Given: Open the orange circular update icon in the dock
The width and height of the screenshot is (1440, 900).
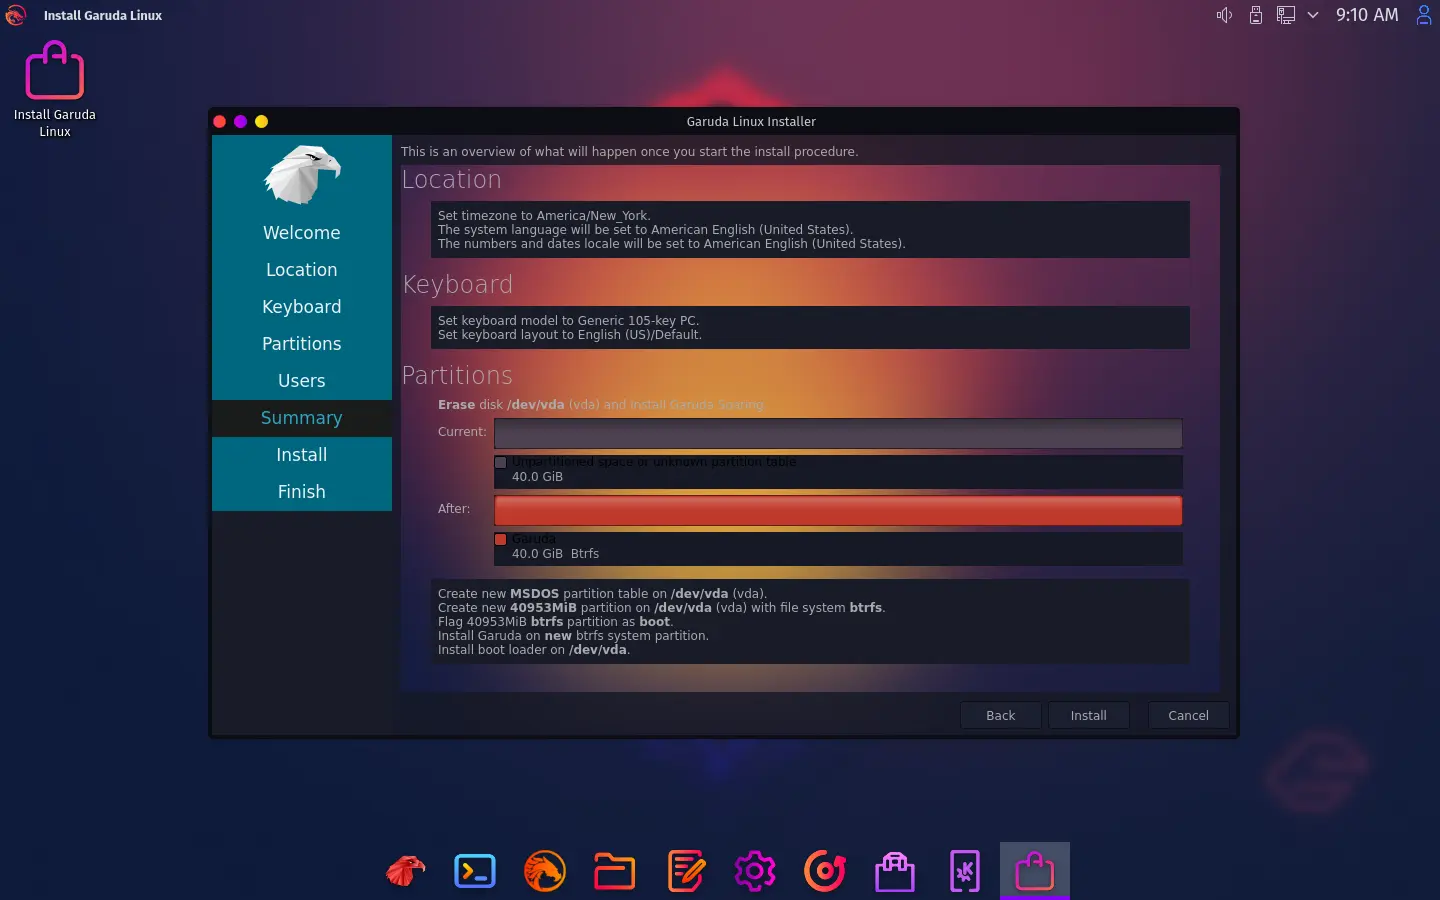Looking at the screenshot, I should [825, 871].
